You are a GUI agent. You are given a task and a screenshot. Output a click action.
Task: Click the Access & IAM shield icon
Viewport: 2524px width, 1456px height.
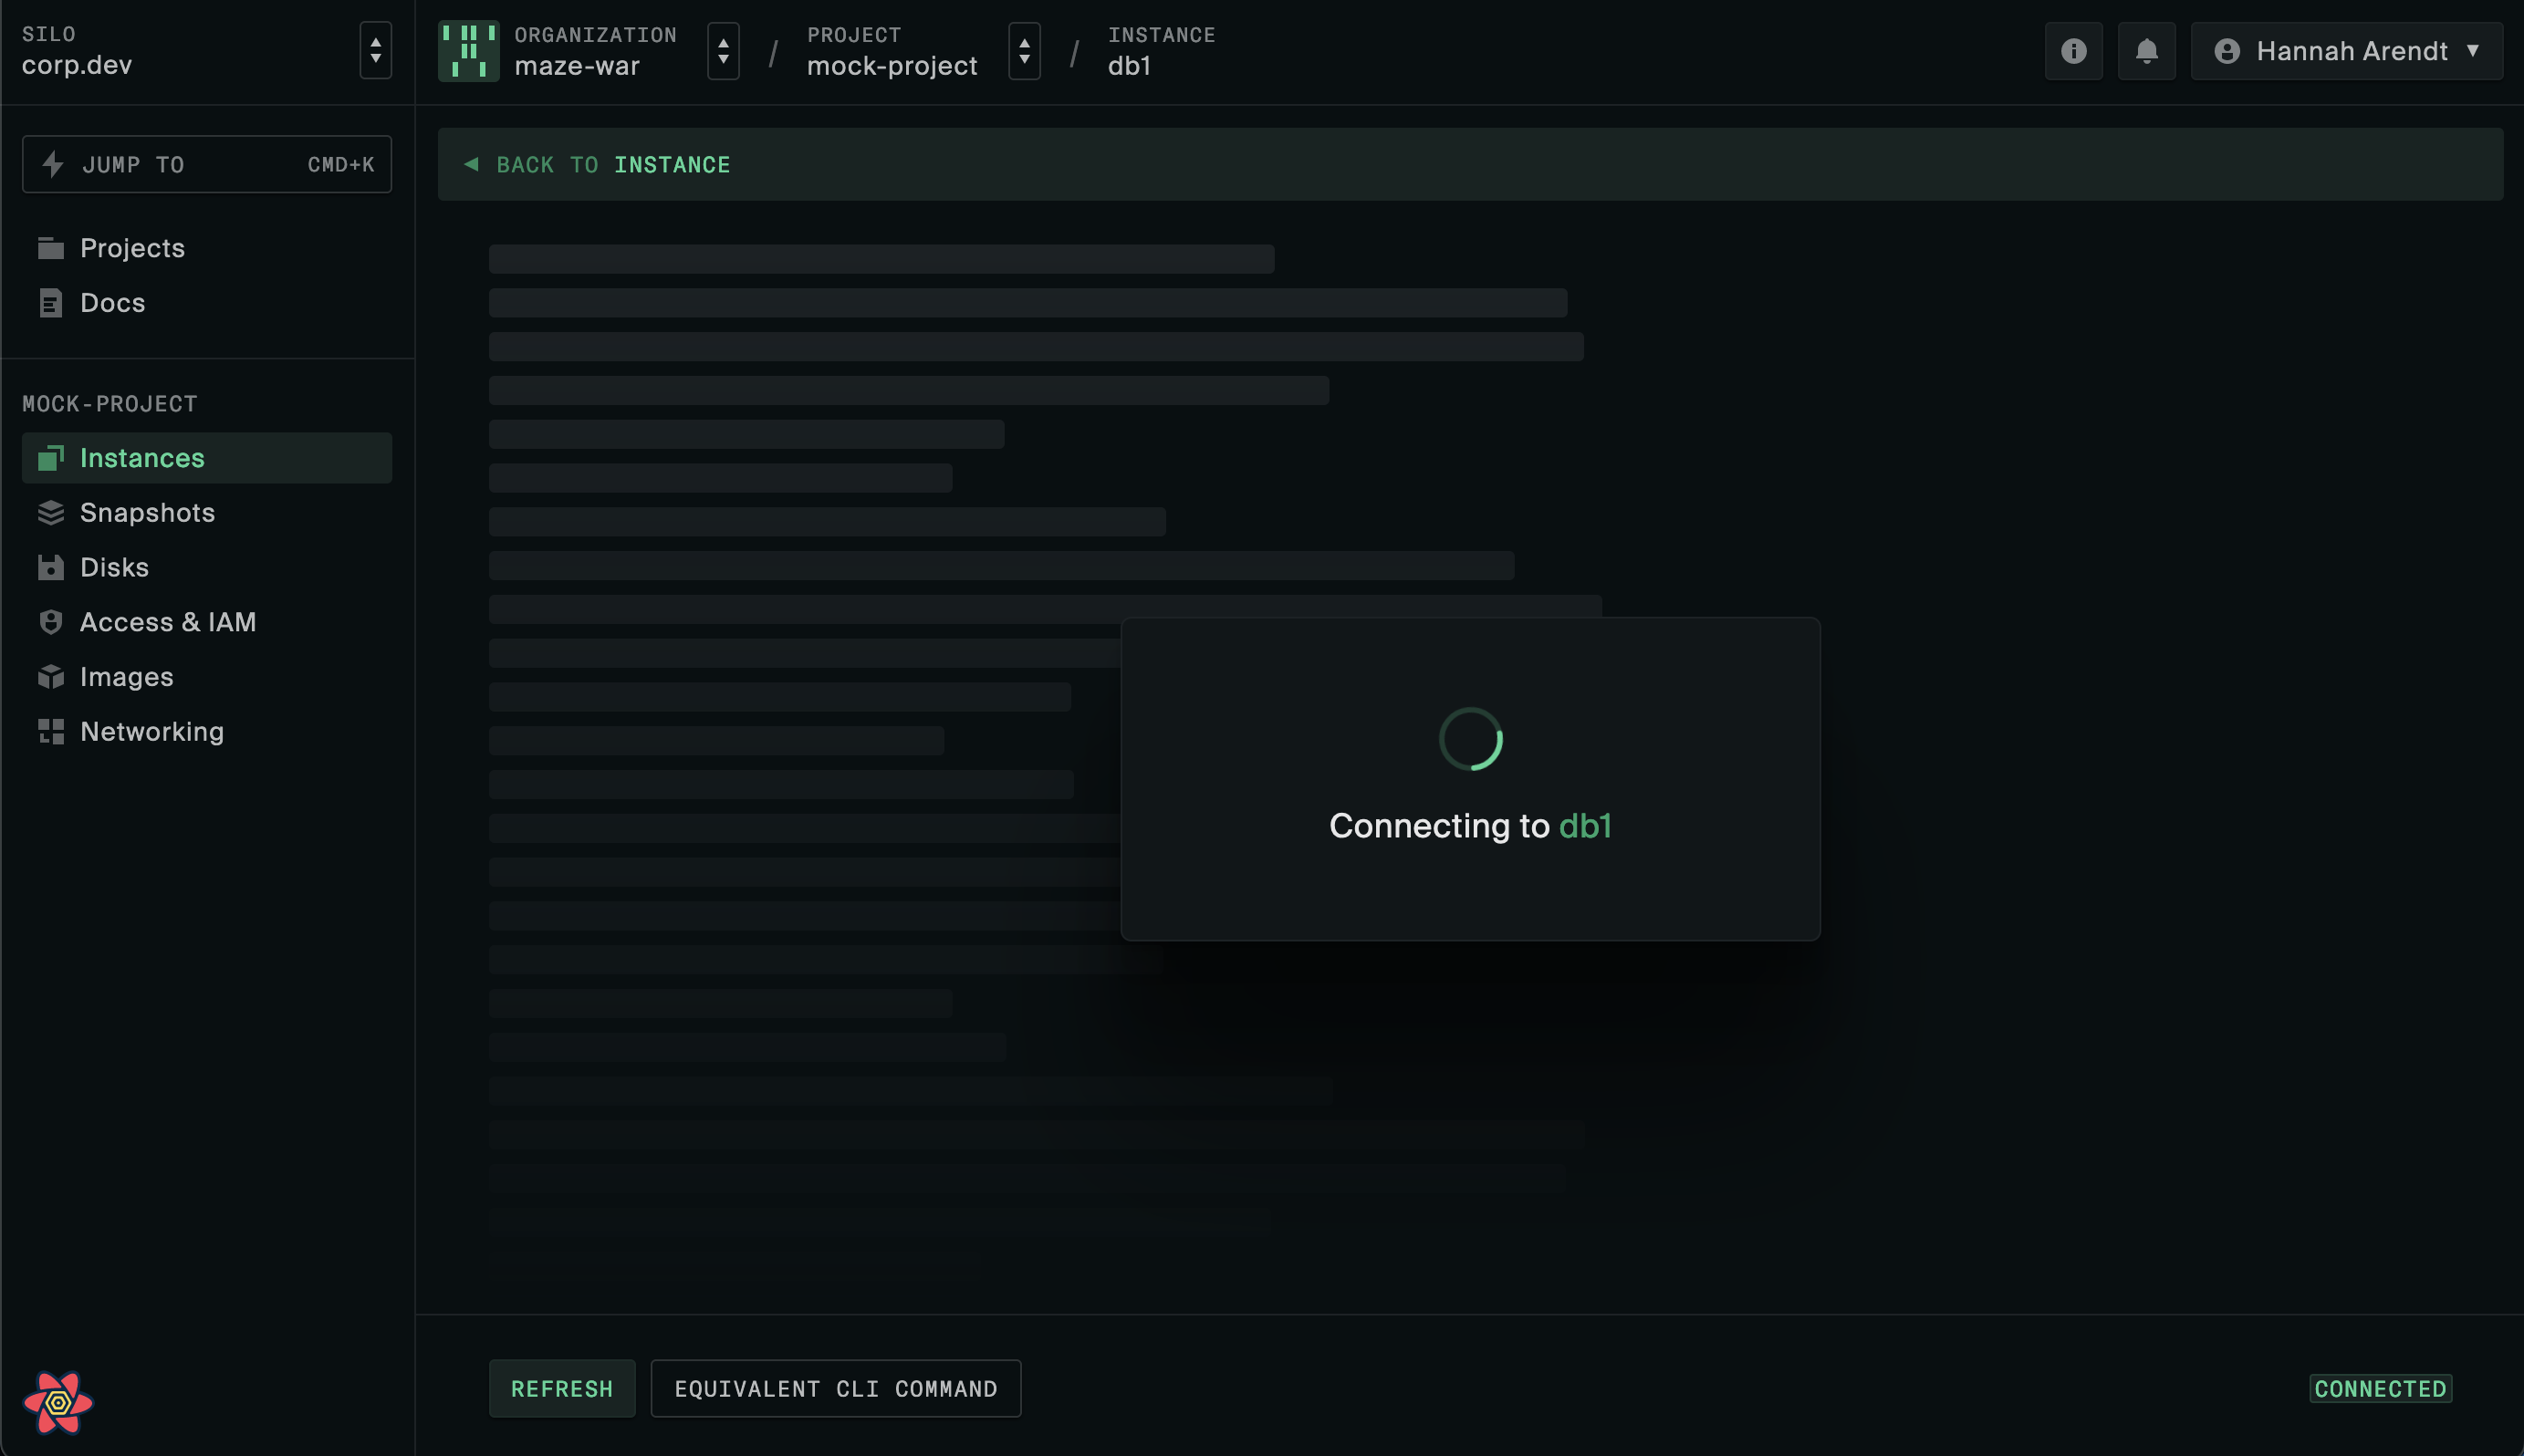pos(51,622)
